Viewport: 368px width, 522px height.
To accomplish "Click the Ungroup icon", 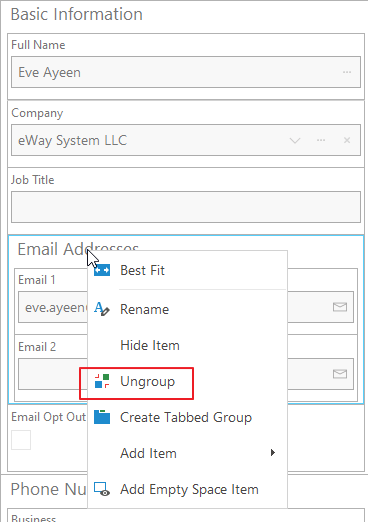I will 102,381.
